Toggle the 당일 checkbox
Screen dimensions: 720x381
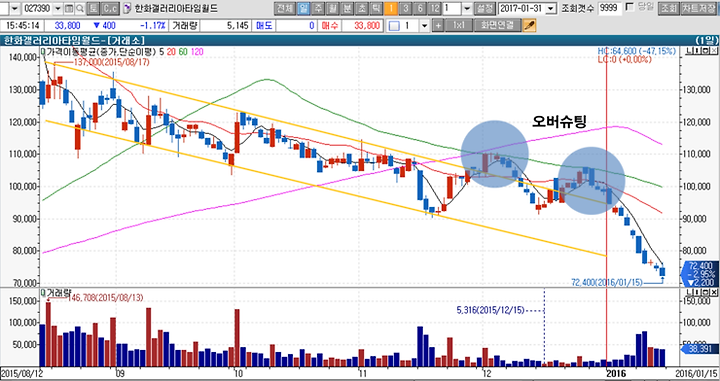pyautogui.click(x=630, y=7)
